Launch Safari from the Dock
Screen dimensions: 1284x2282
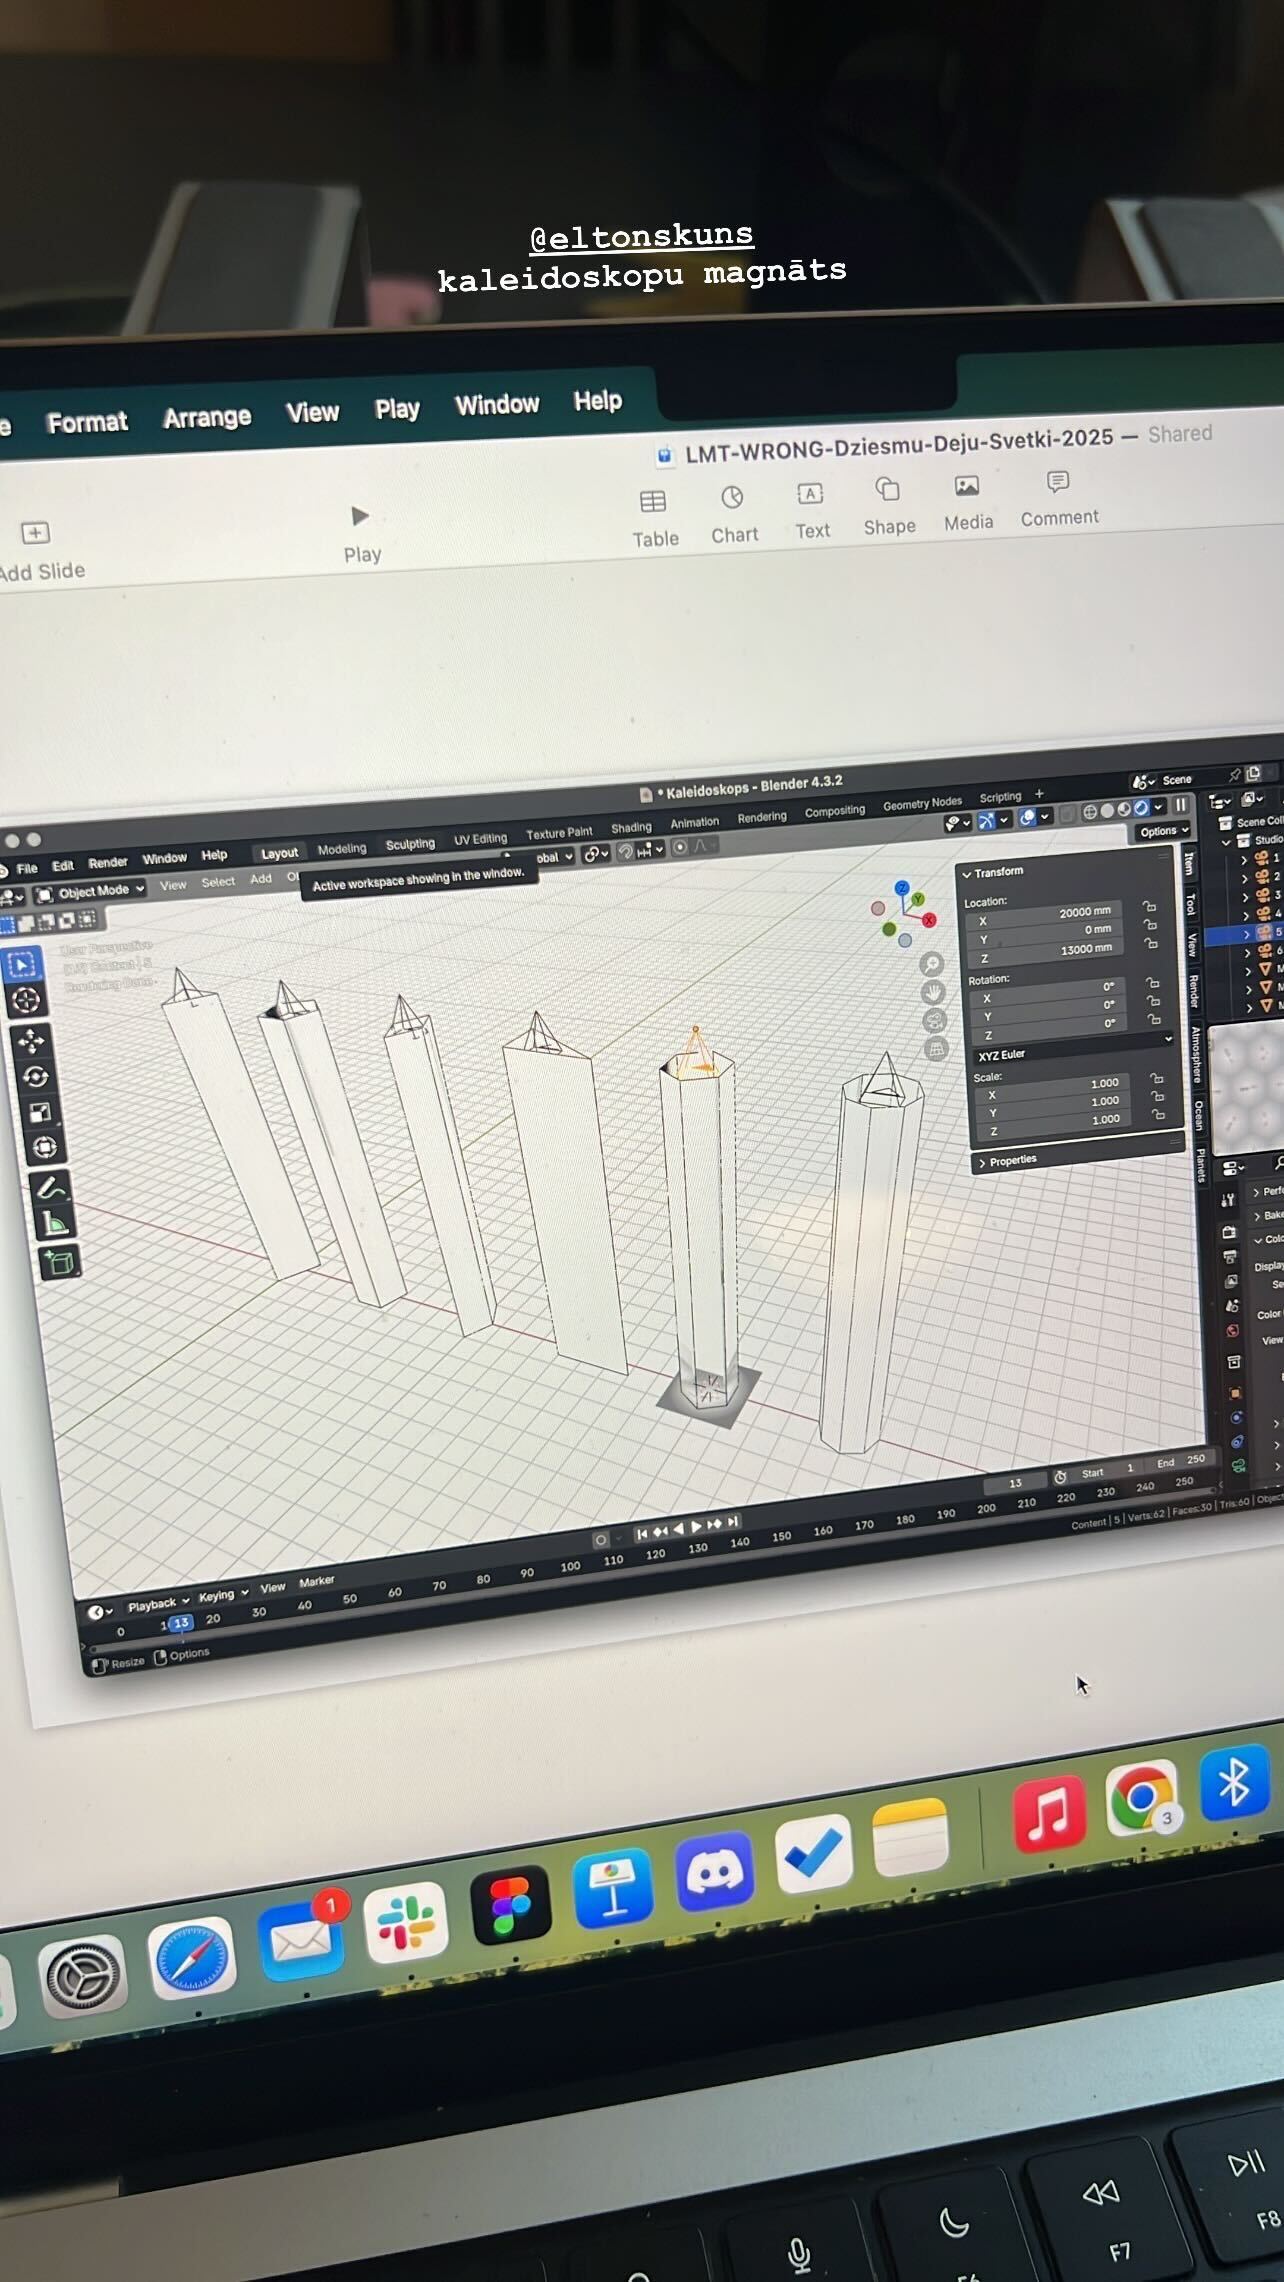[192, 1957]
